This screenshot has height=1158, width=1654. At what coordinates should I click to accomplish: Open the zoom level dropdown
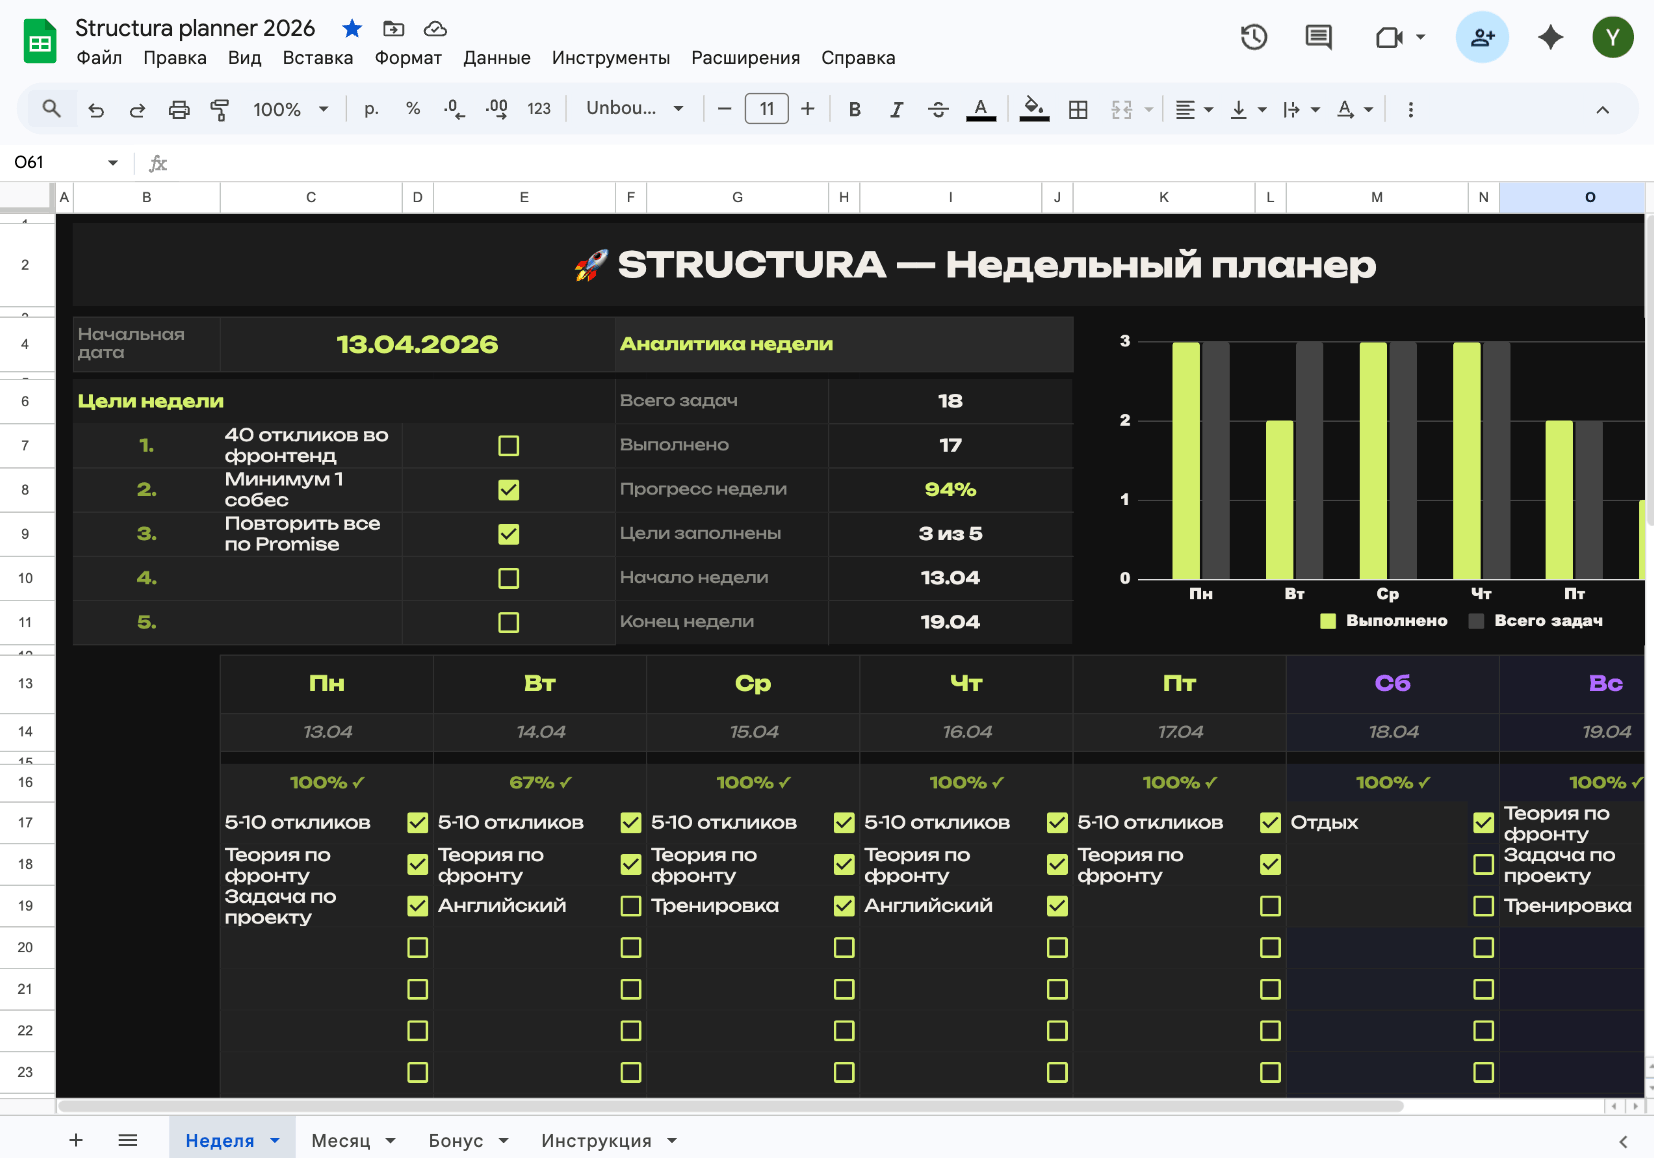(290, 109)
